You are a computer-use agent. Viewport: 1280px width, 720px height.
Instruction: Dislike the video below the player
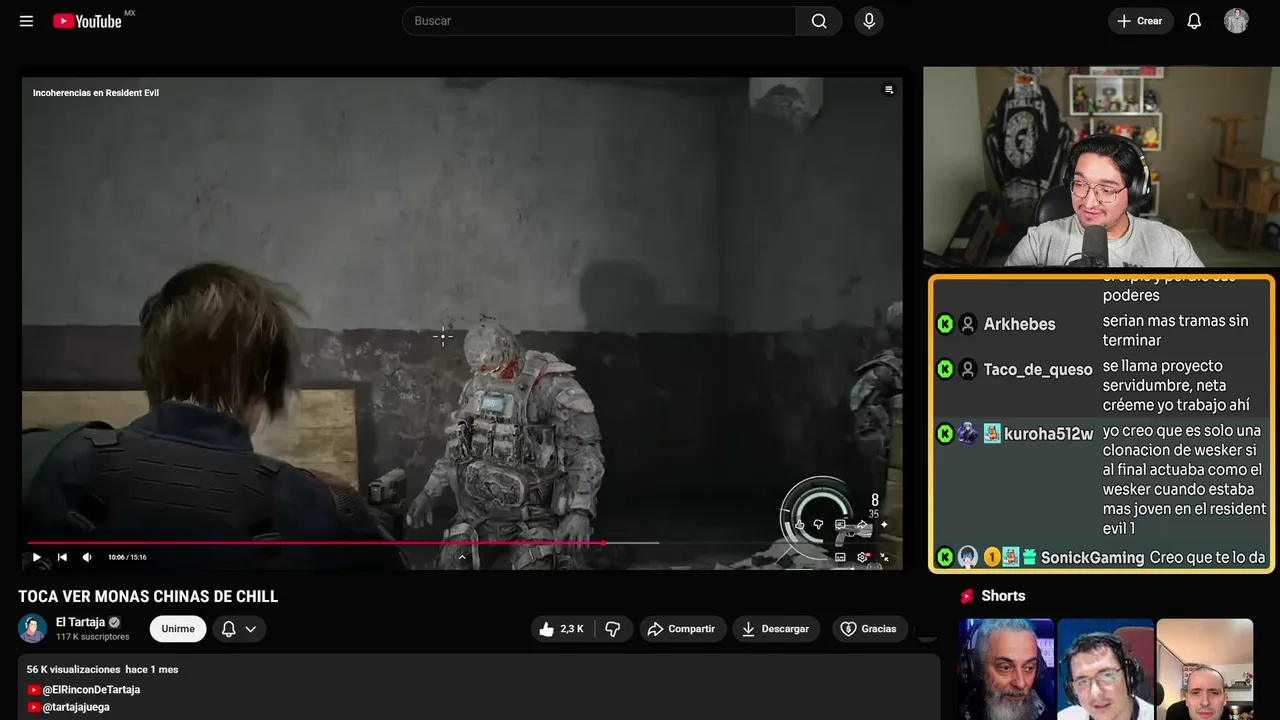point(613,629)
